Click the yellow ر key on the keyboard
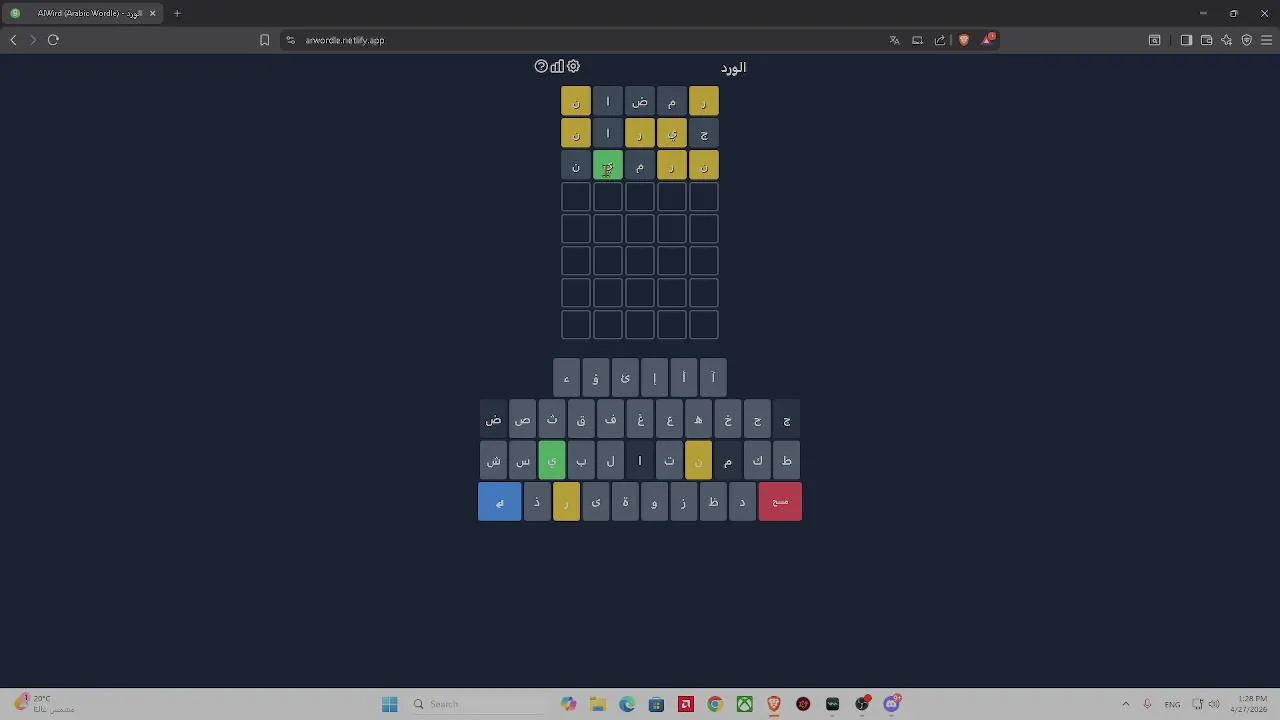This screenshot has height=720, width=1280. point(566,502)
